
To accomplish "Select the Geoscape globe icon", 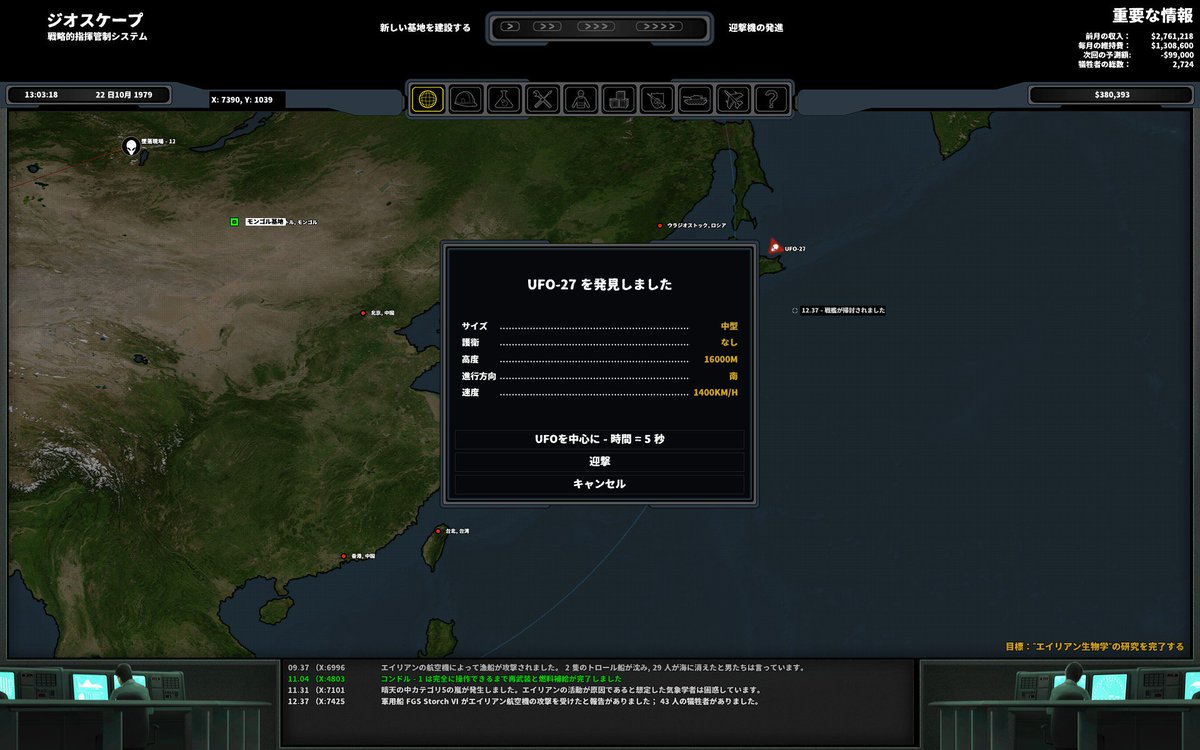I will [x=430, y=99].
